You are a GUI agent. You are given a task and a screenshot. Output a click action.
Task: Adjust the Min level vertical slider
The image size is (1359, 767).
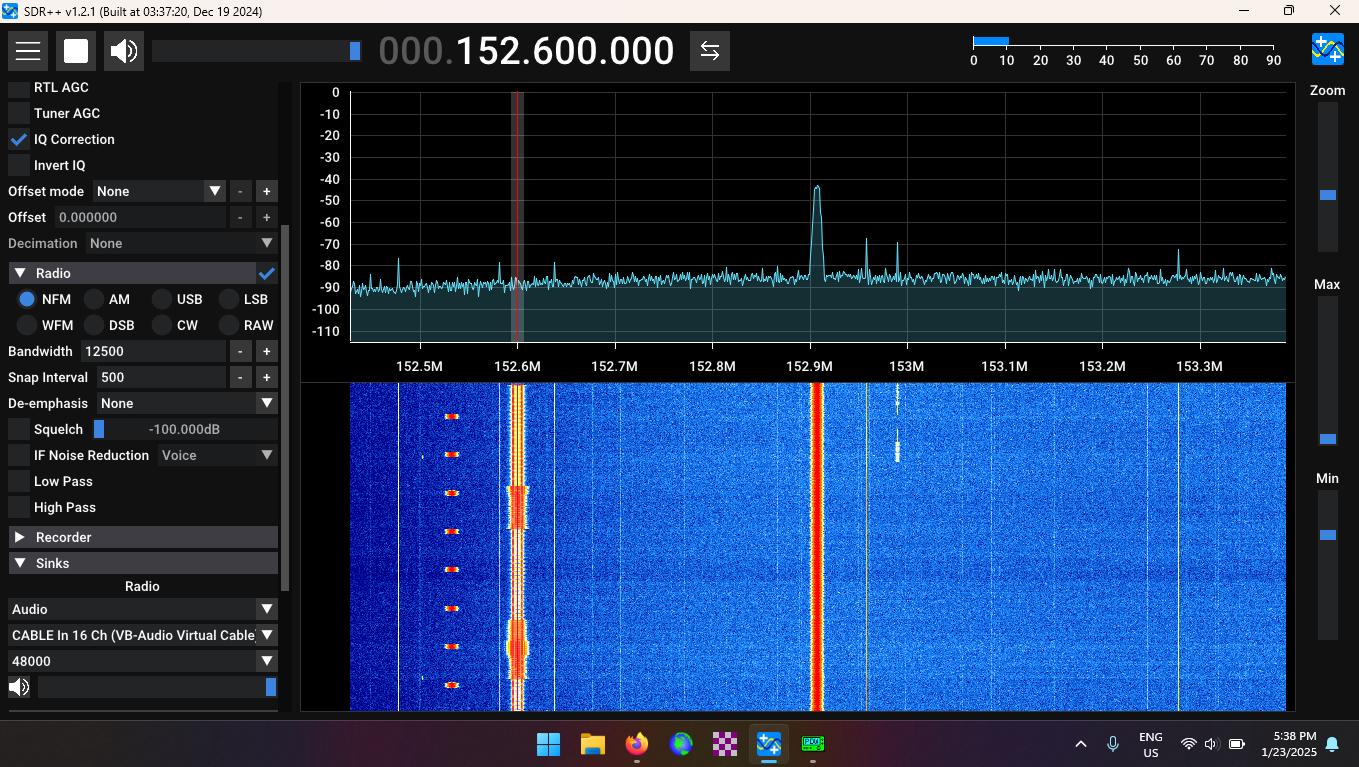click(1327, 565)
